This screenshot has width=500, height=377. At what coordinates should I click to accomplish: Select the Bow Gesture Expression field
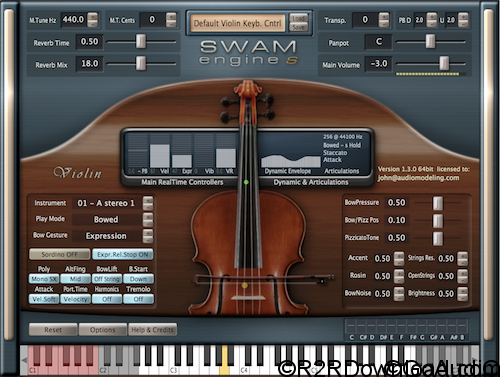(x=106, y=236)
